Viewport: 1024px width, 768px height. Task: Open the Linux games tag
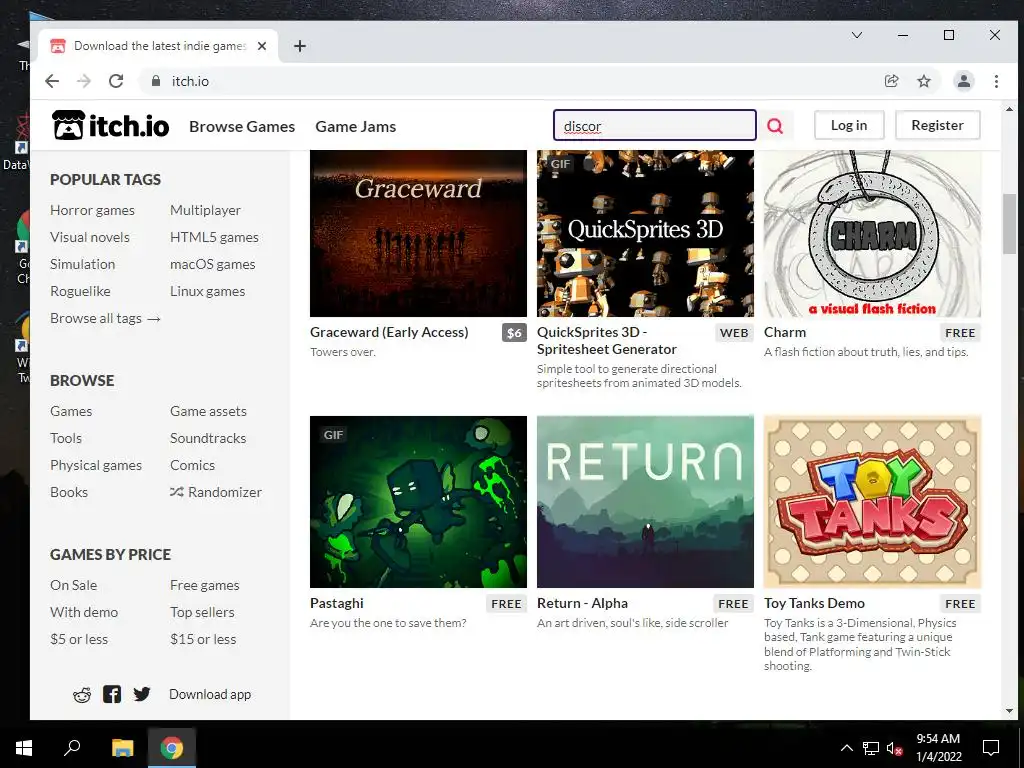[208, 291]
